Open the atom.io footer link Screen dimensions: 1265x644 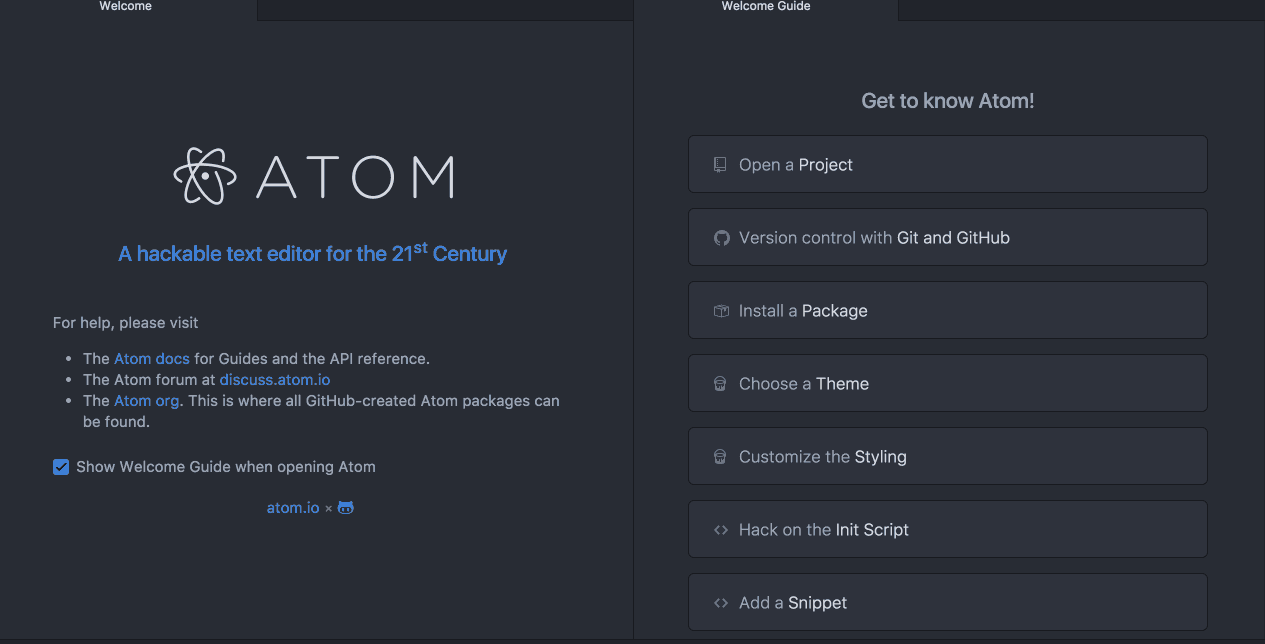[293, 508]
